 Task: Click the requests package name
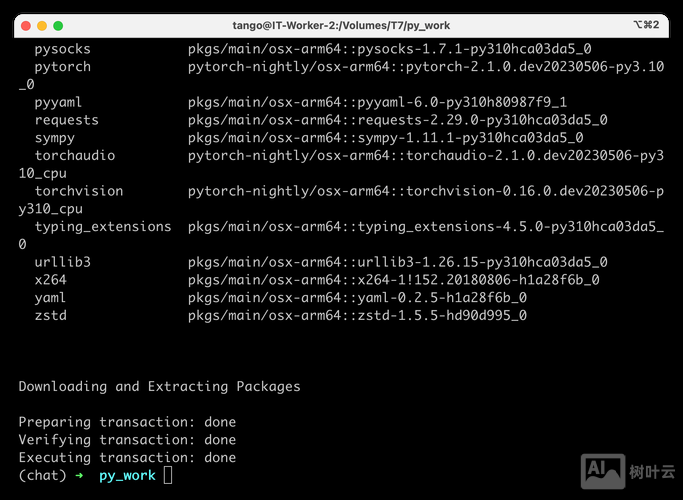pyautogui.click(x=66, y=120)
